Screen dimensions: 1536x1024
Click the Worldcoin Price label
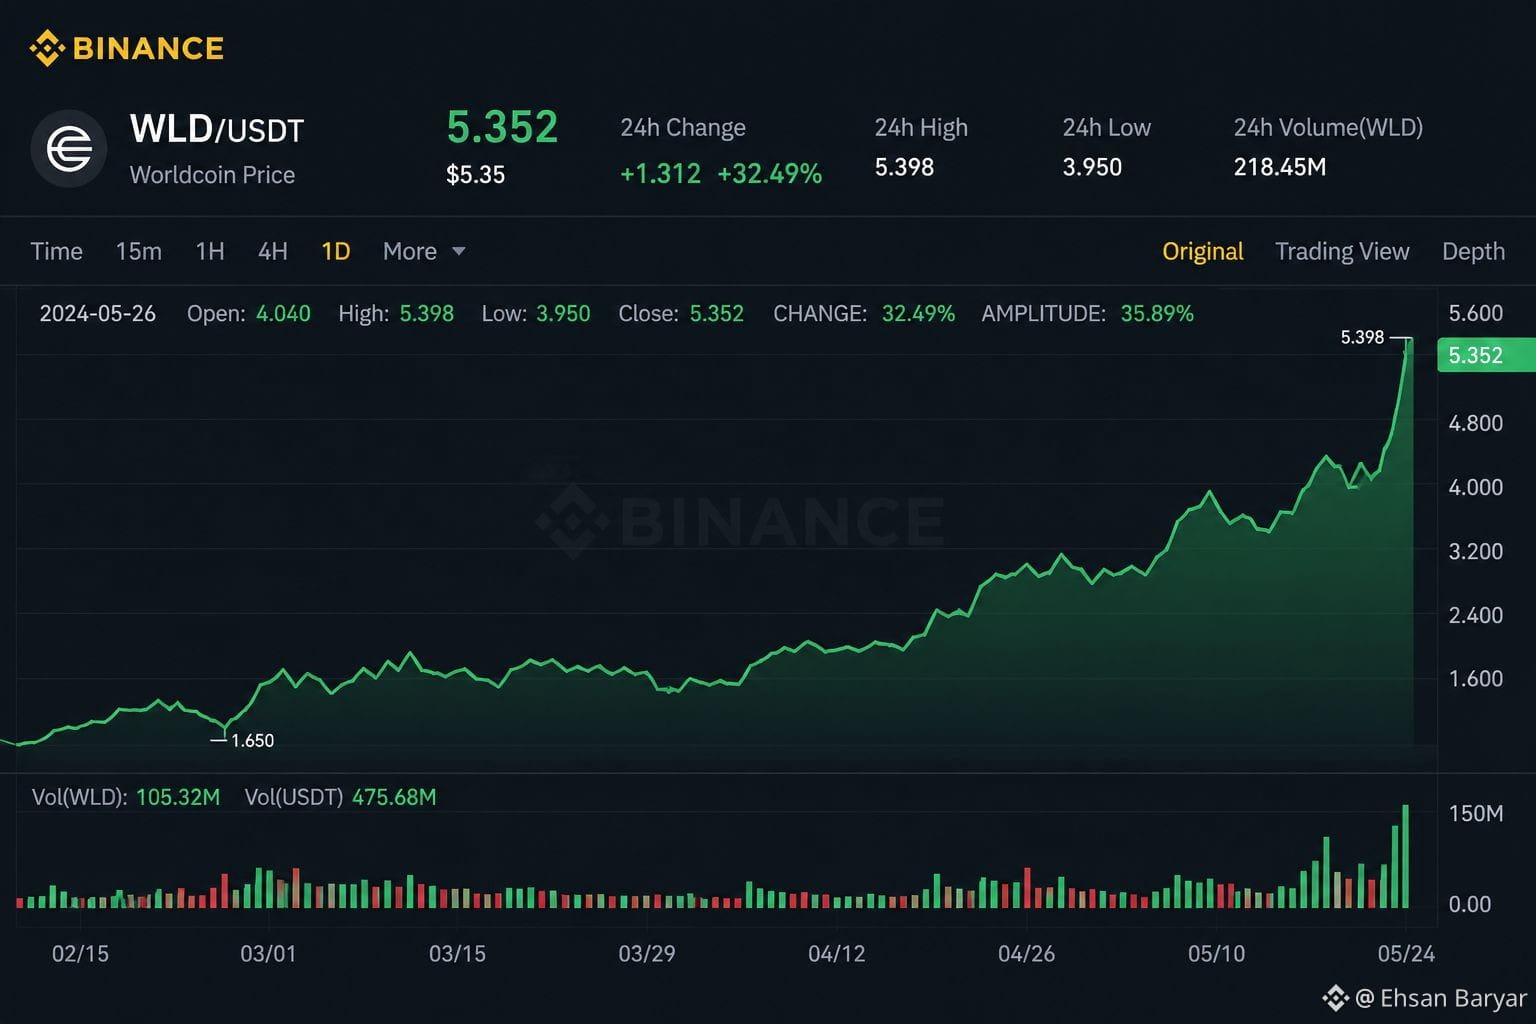[212, 175]
